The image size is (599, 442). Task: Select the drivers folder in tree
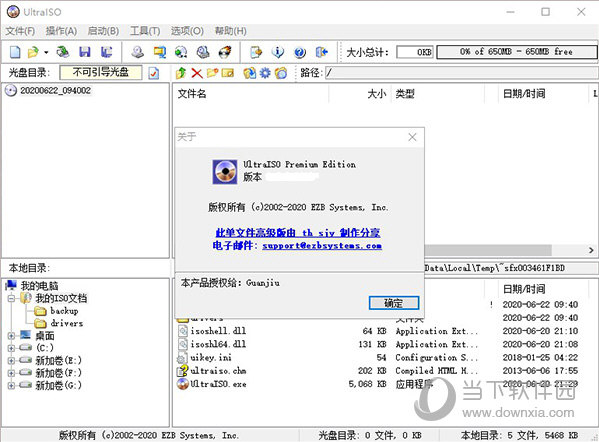click(66, 324)
